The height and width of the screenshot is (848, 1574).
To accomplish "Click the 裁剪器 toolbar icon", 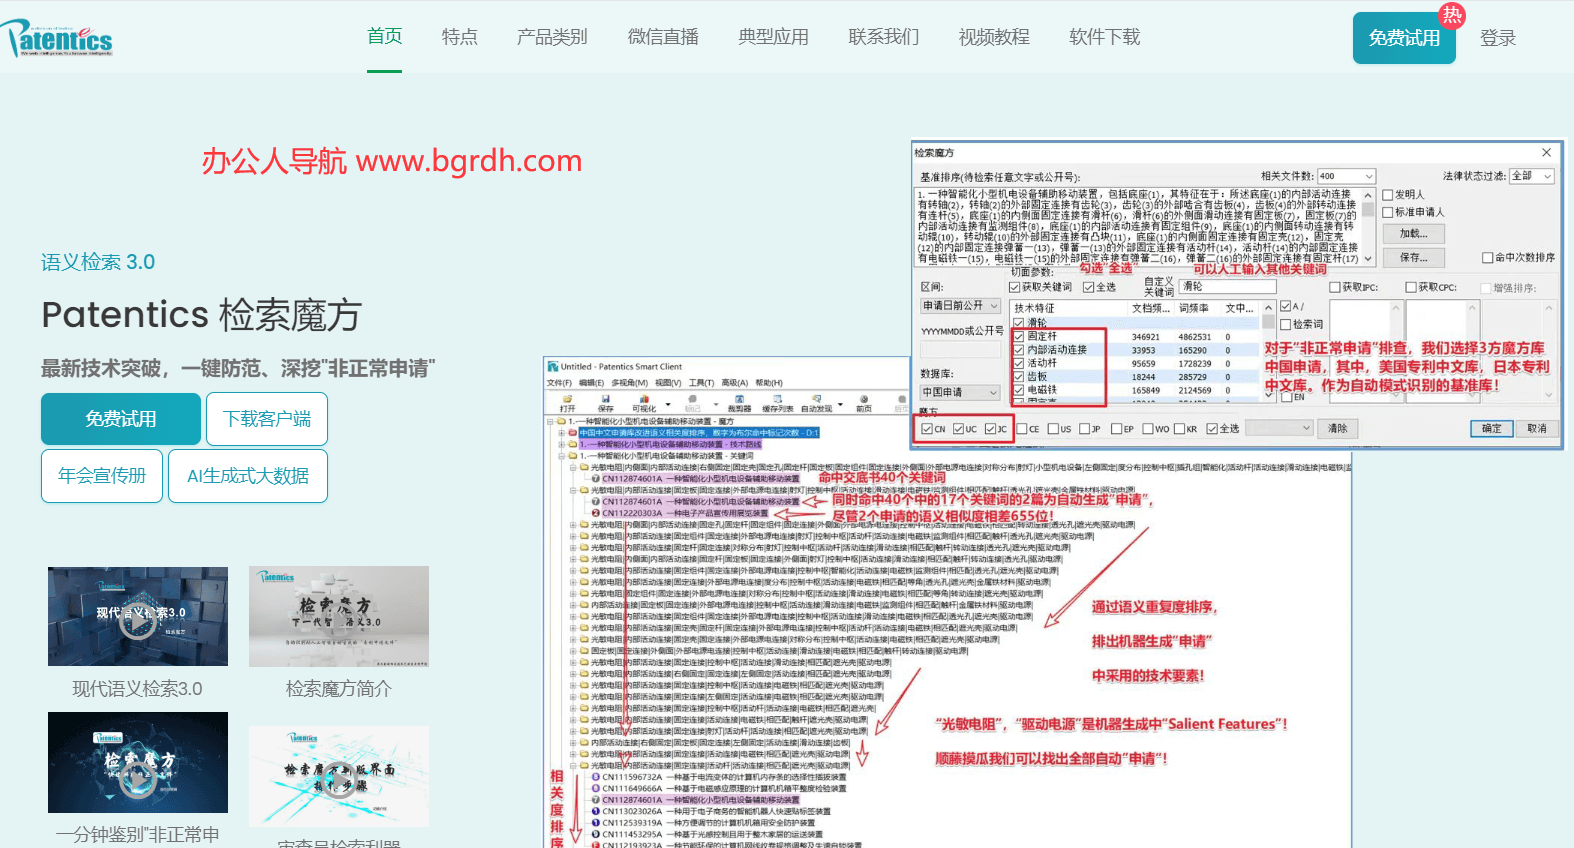I will (x=739, y=402).
